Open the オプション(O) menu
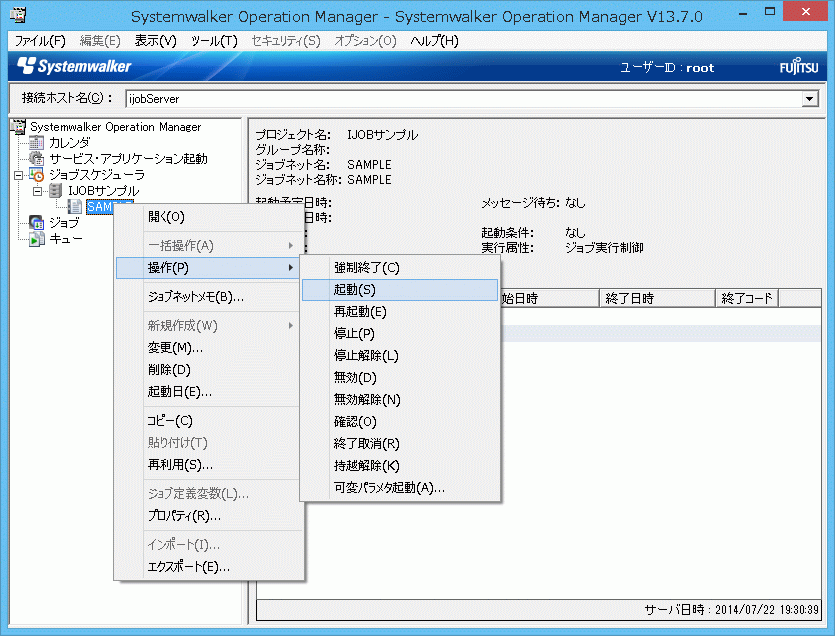The width and height of the screenshot is (835, 636). tap(365, 41)
